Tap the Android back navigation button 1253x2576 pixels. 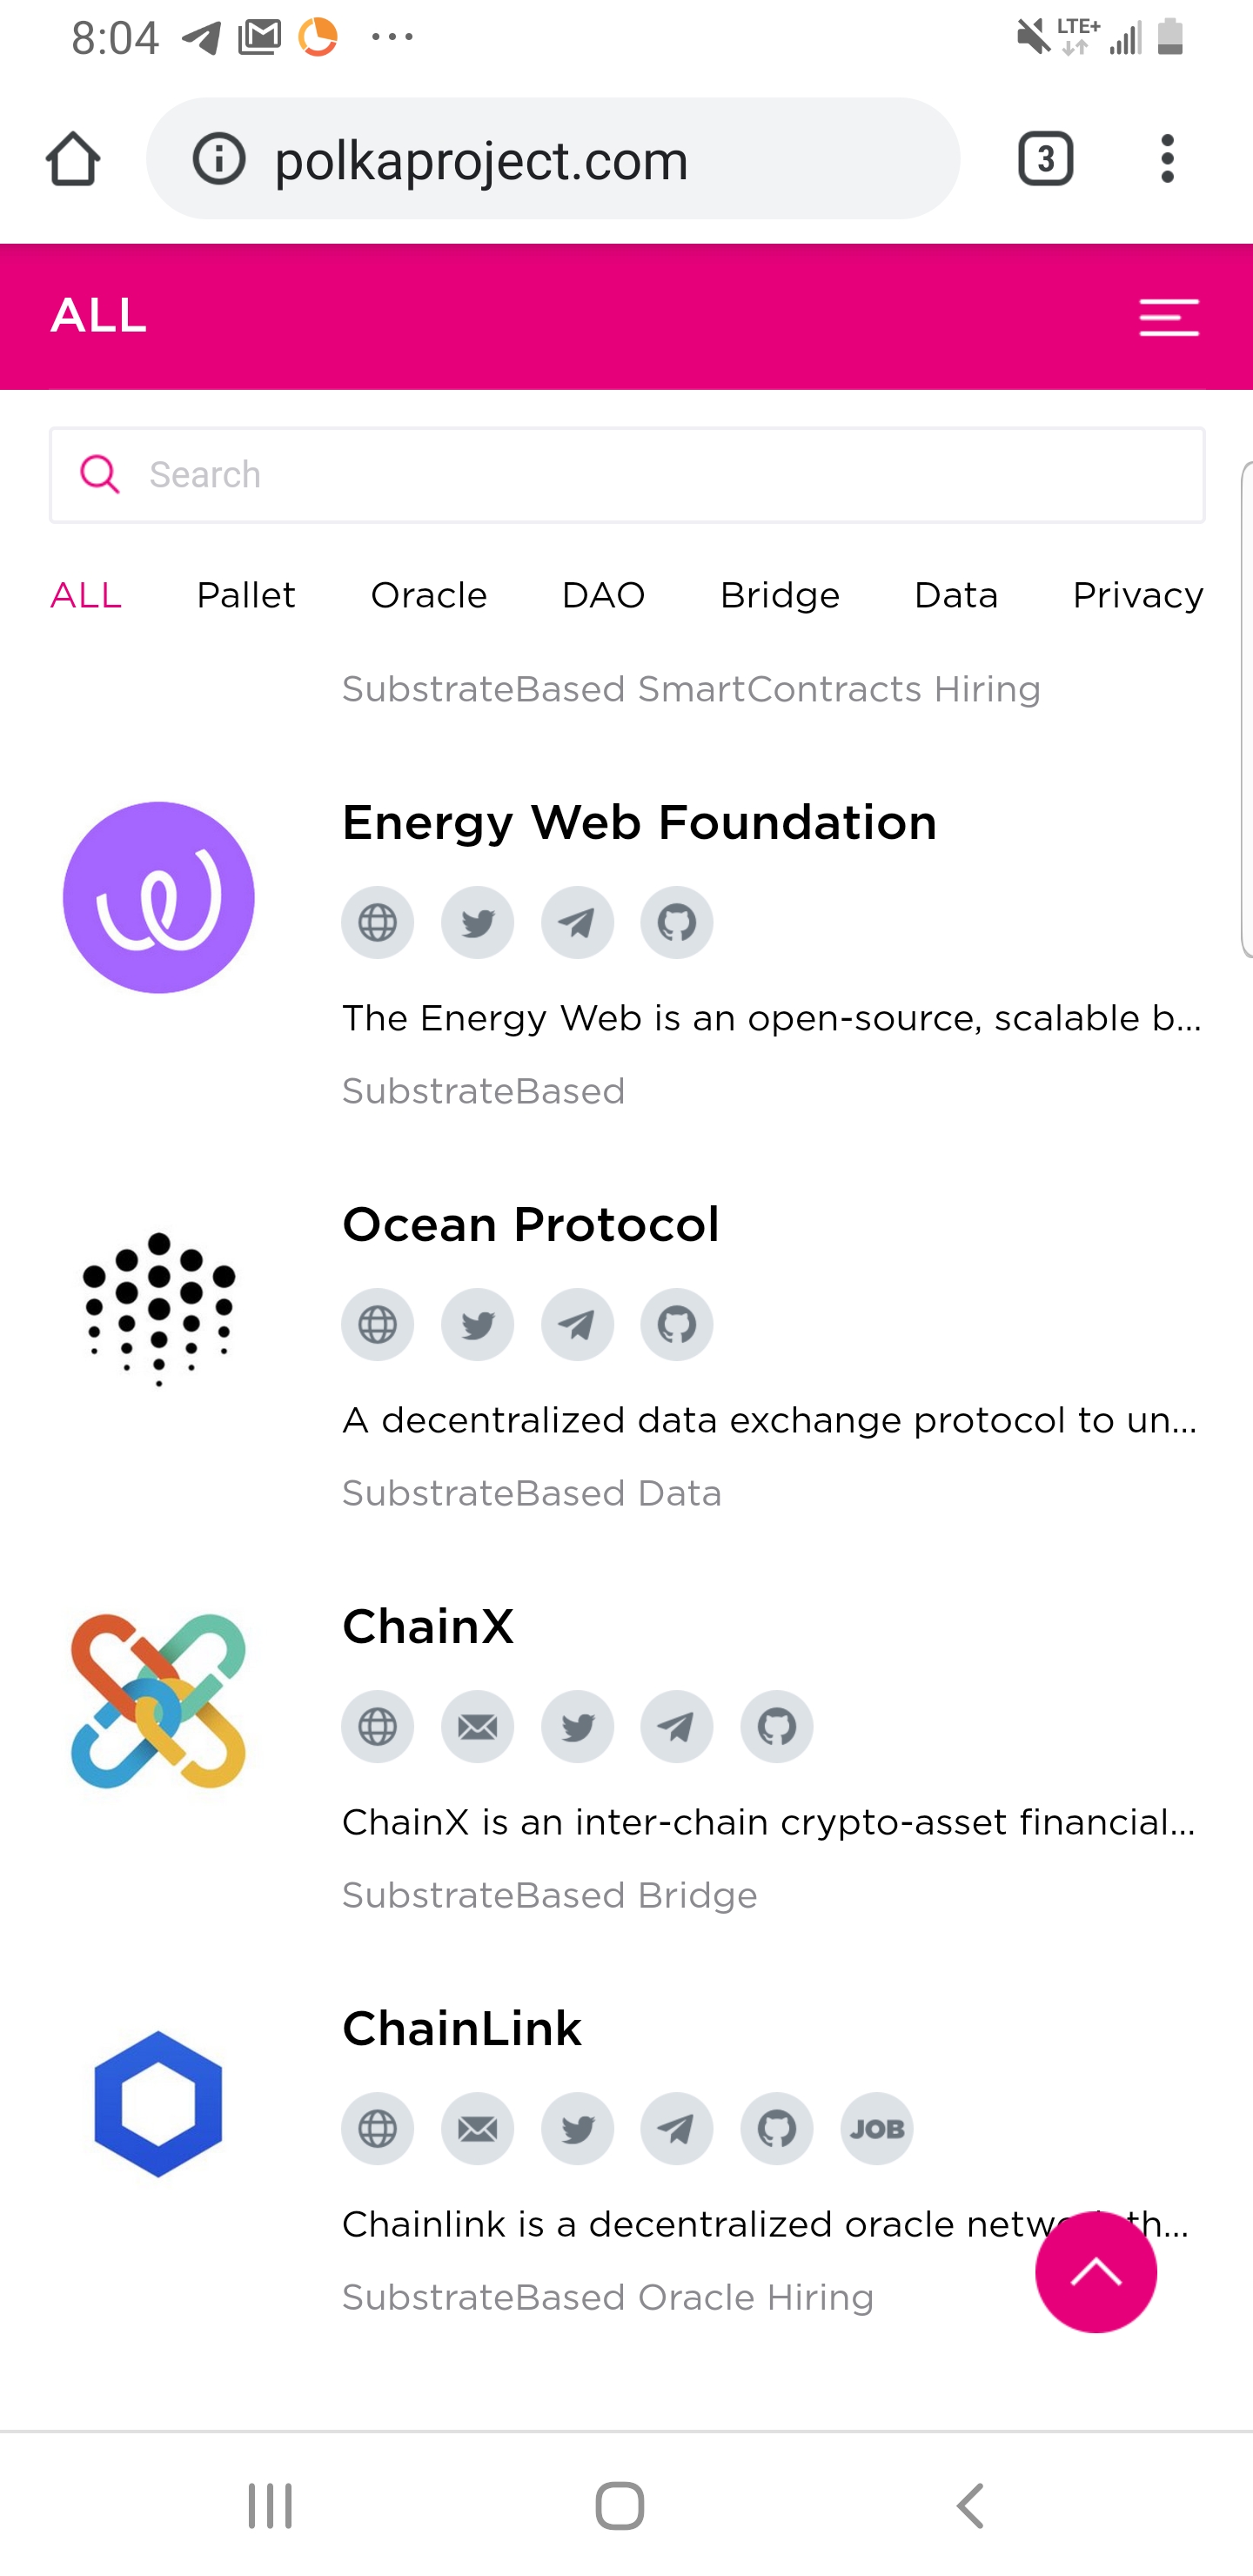(971, 2506)
